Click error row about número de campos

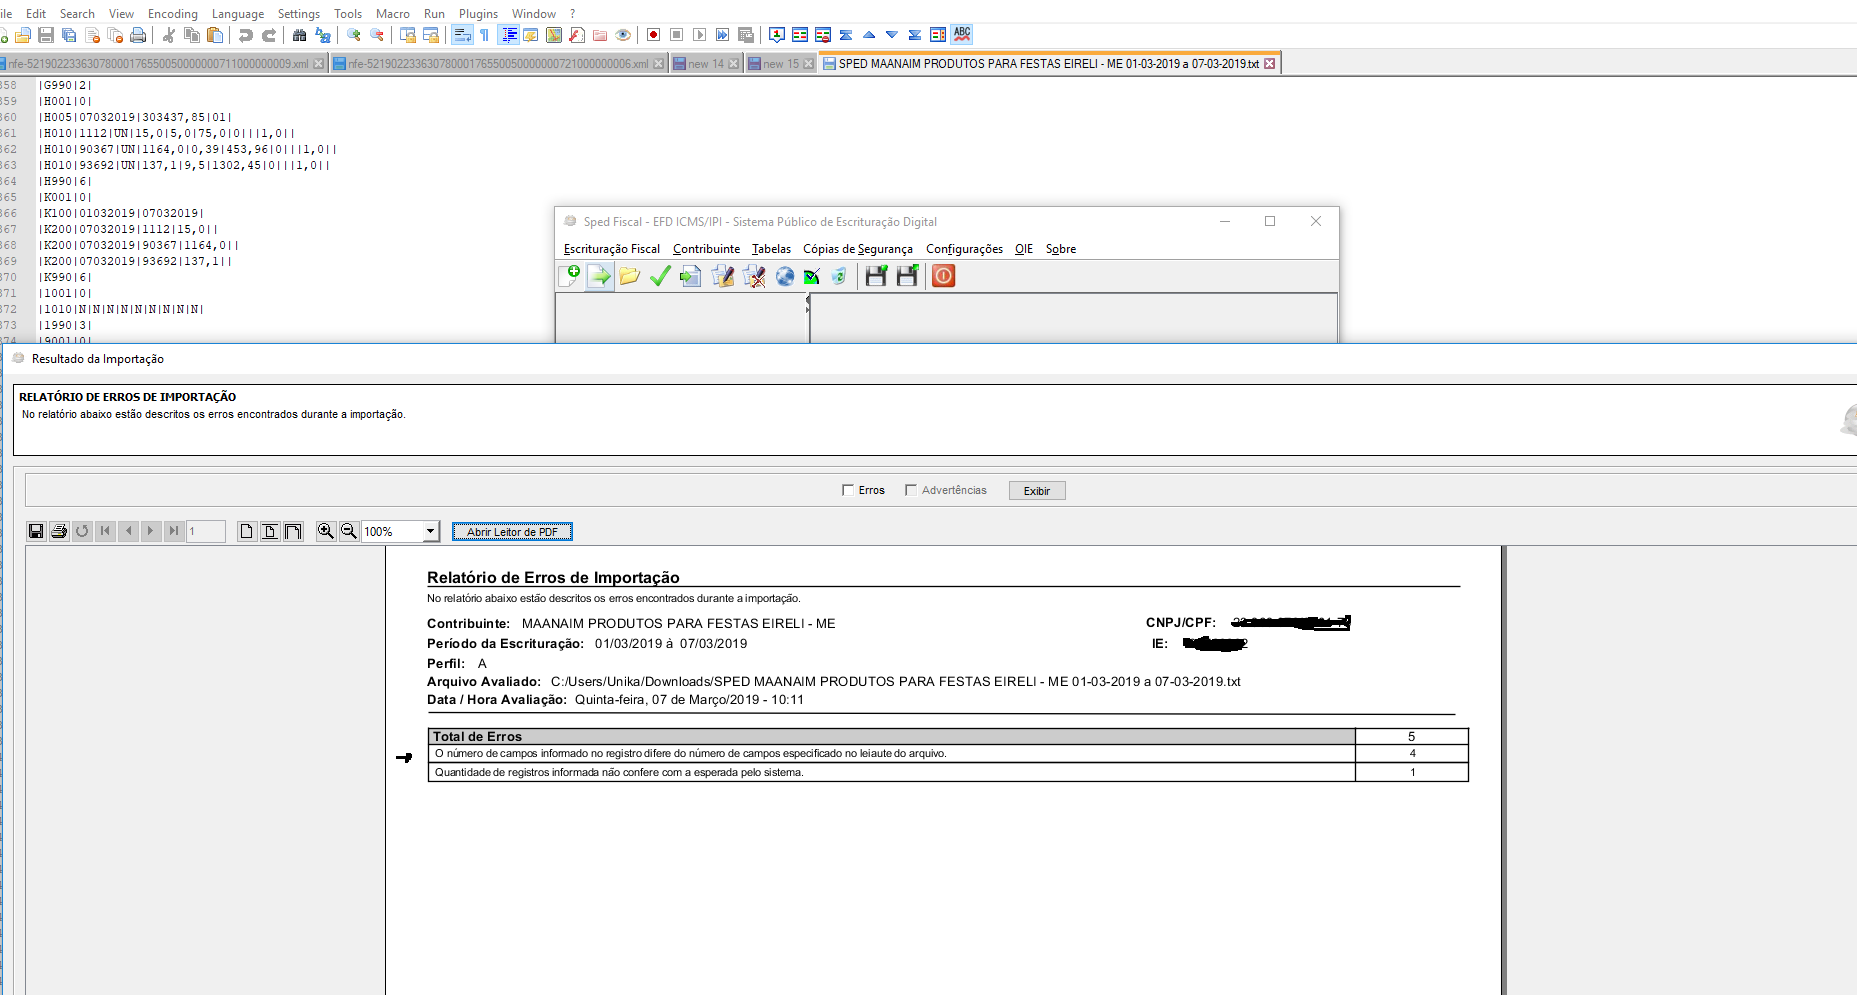click(948, 753)
